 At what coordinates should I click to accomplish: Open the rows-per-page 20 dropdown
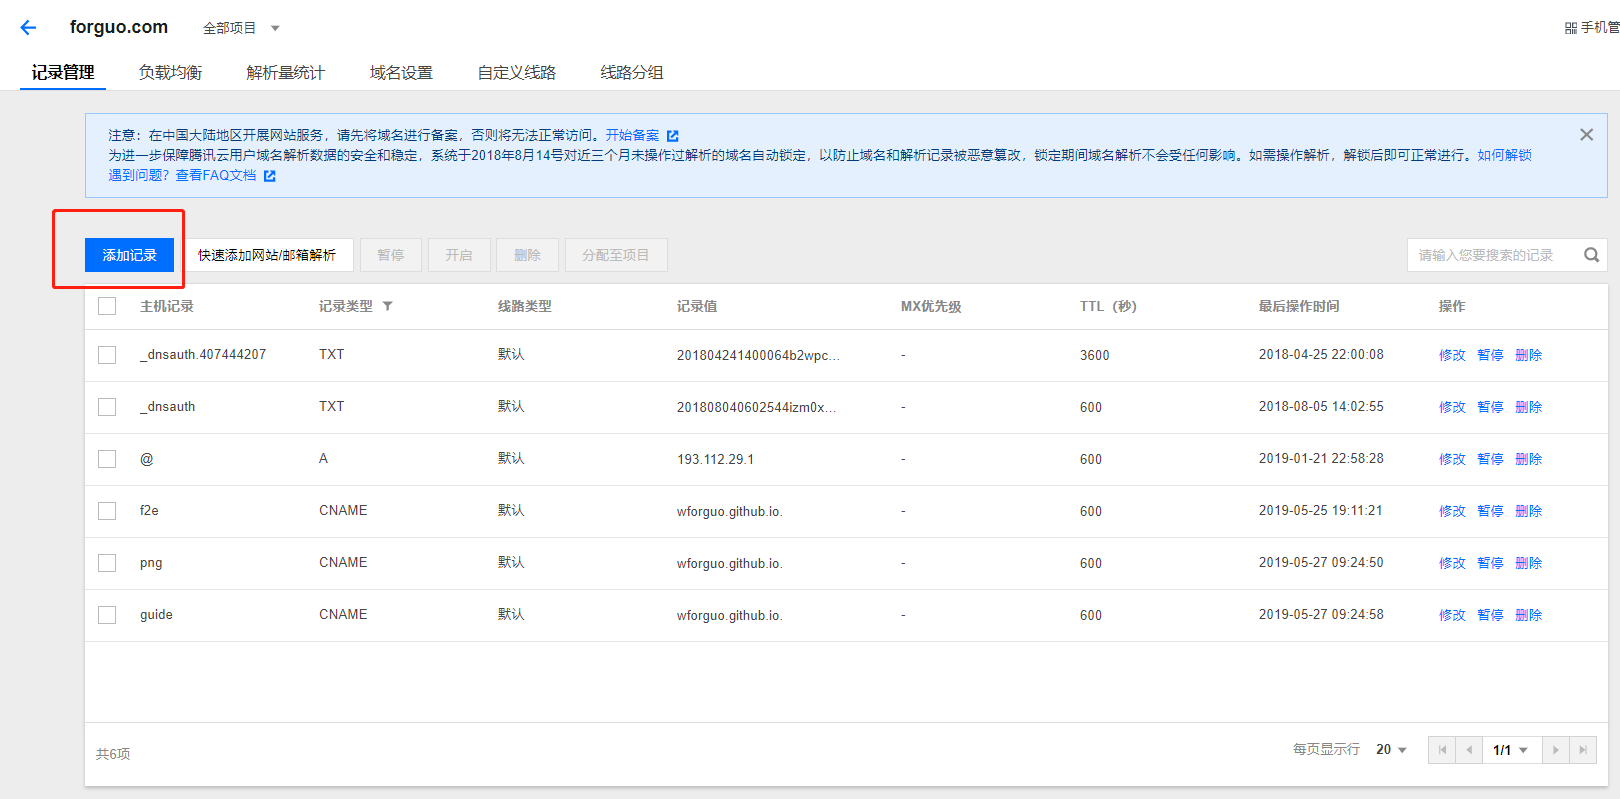pos(1391,750)
